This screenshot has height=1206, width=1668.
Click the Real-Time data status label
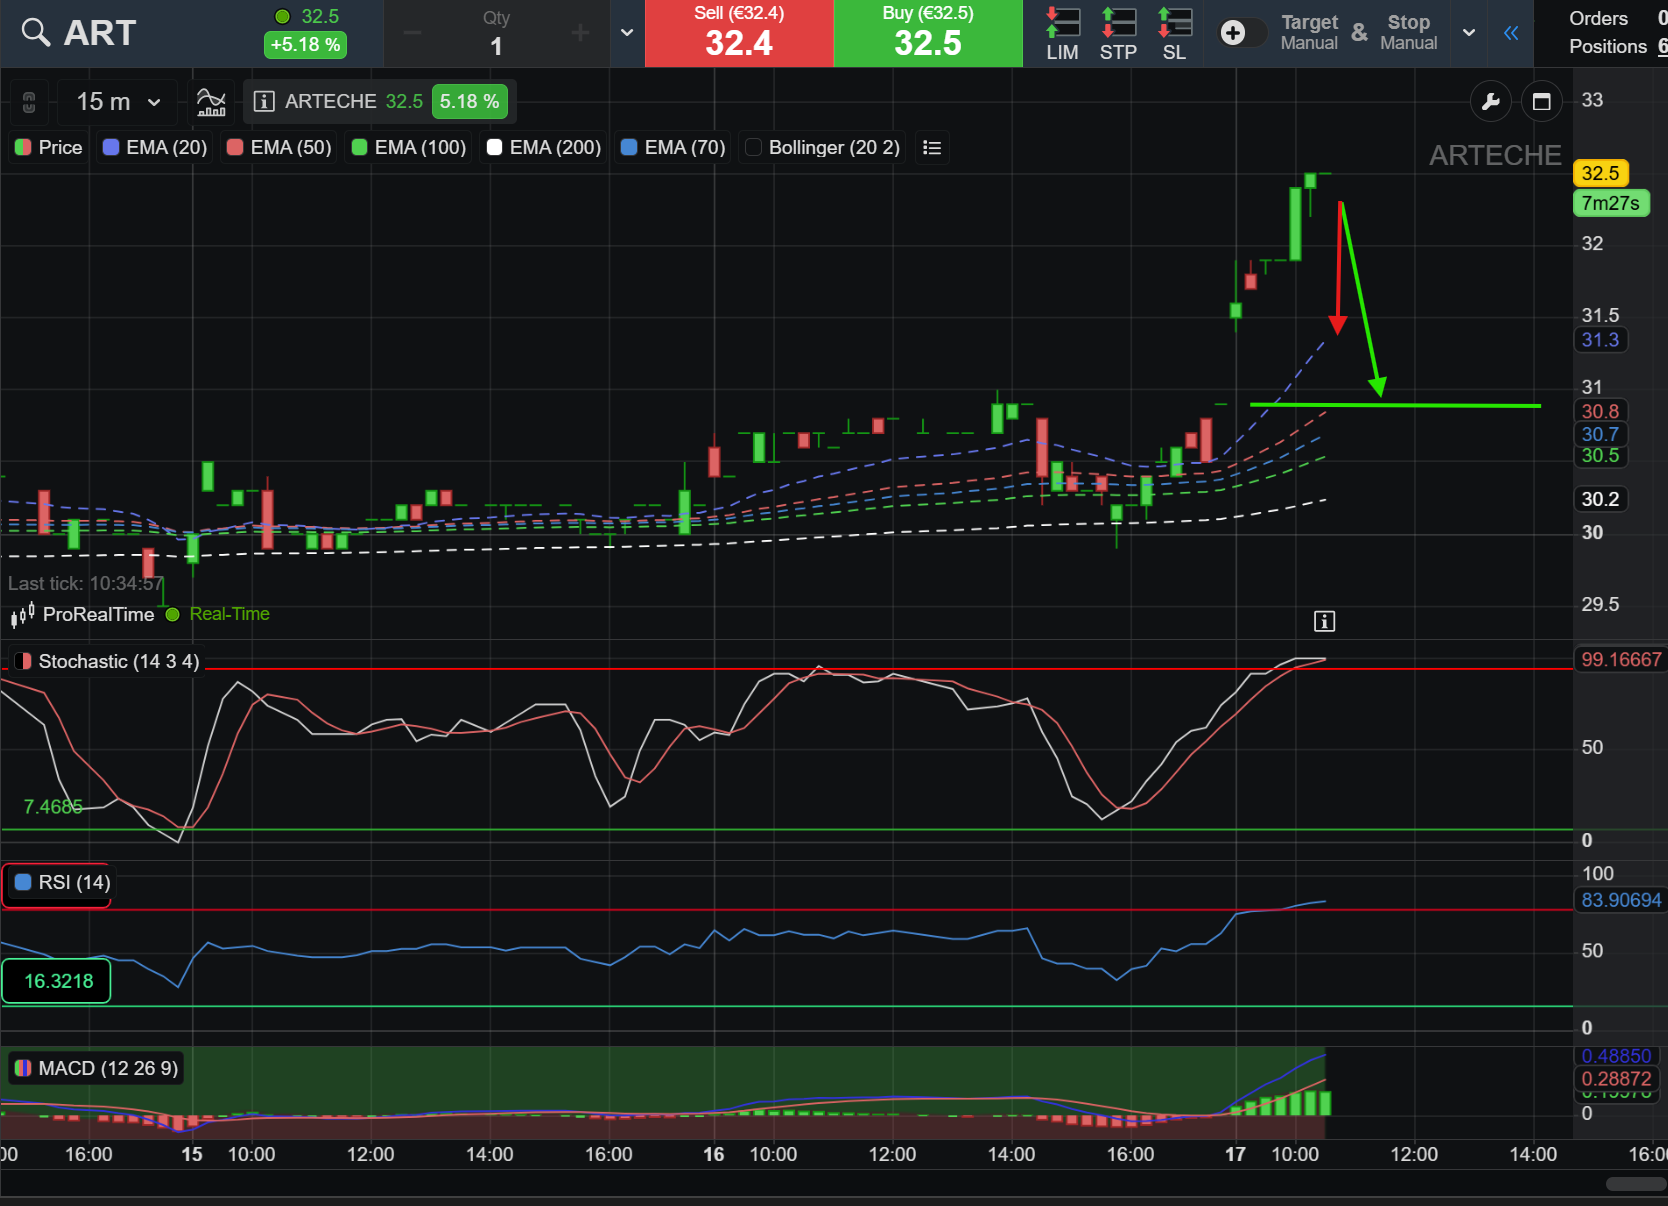pos(229,614)
